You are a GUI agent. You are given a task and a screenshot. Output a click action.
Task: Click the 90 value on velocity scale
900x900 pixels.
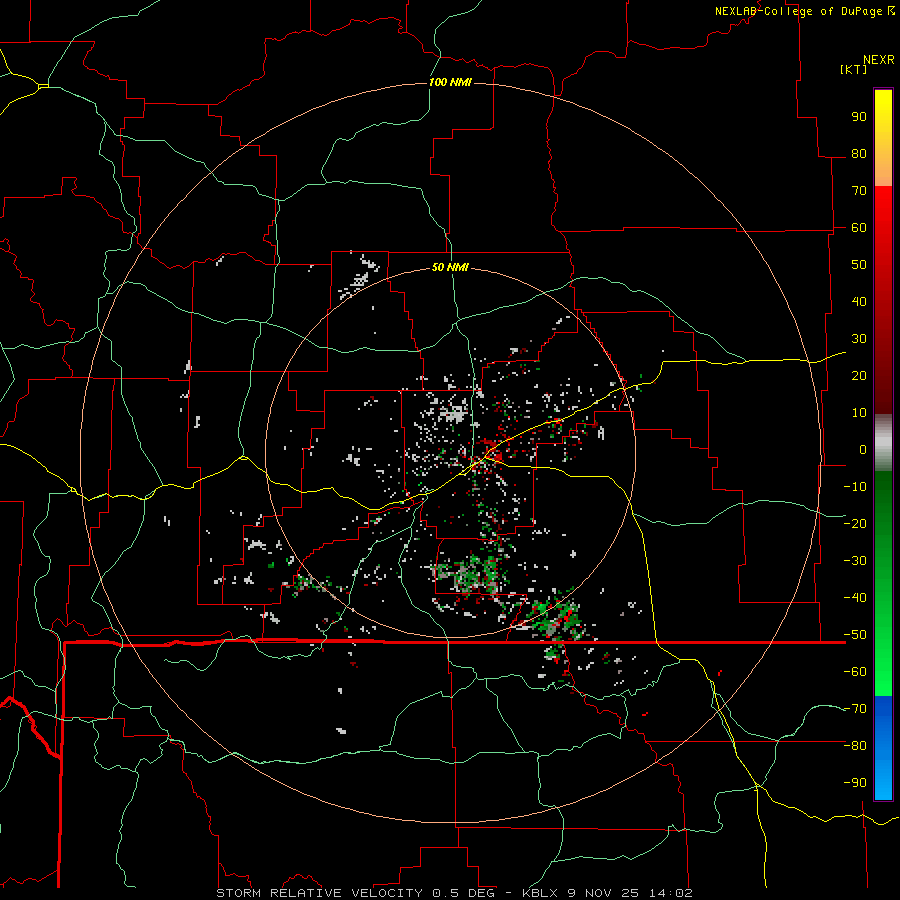click(859, 117)
